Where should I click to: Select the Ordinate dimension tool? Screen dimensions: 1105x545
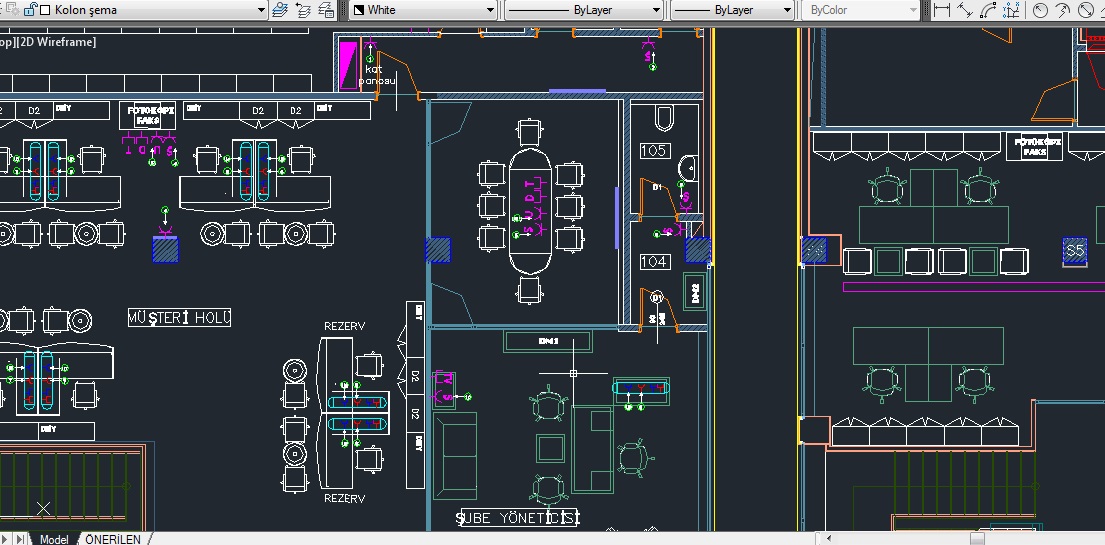(x=1013, y=10)
